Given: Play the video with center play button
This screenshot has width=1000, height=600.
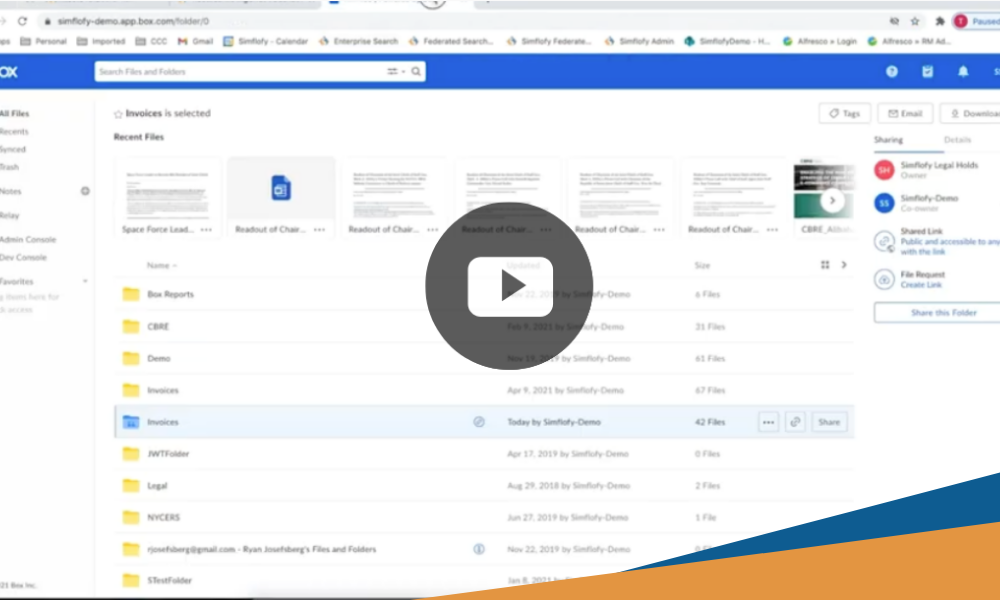Looking at the screenshot, I should (x=510, y=286).
